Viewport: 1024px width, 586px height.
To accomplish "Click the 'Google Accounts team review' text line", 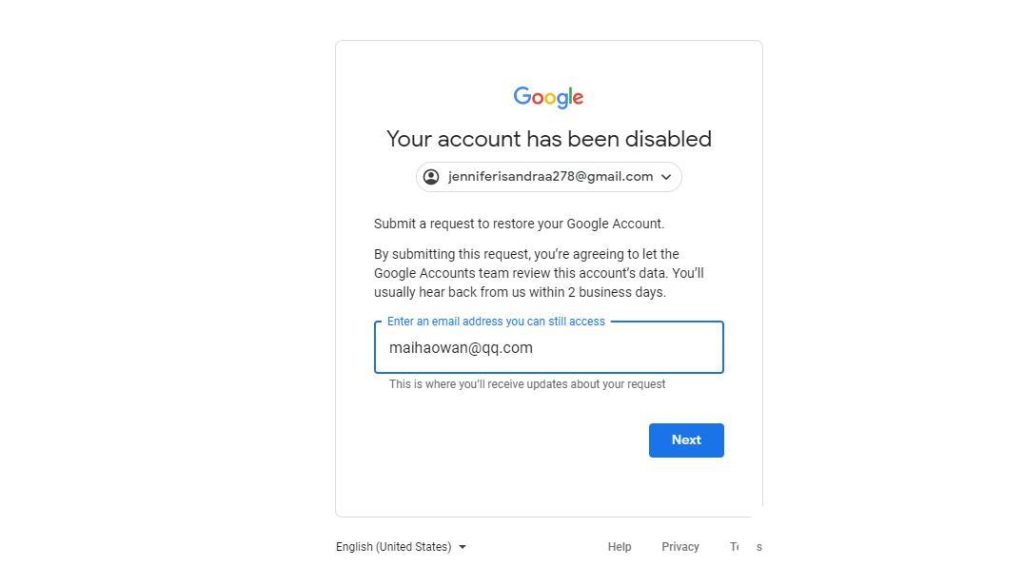I will click(539, 273).
